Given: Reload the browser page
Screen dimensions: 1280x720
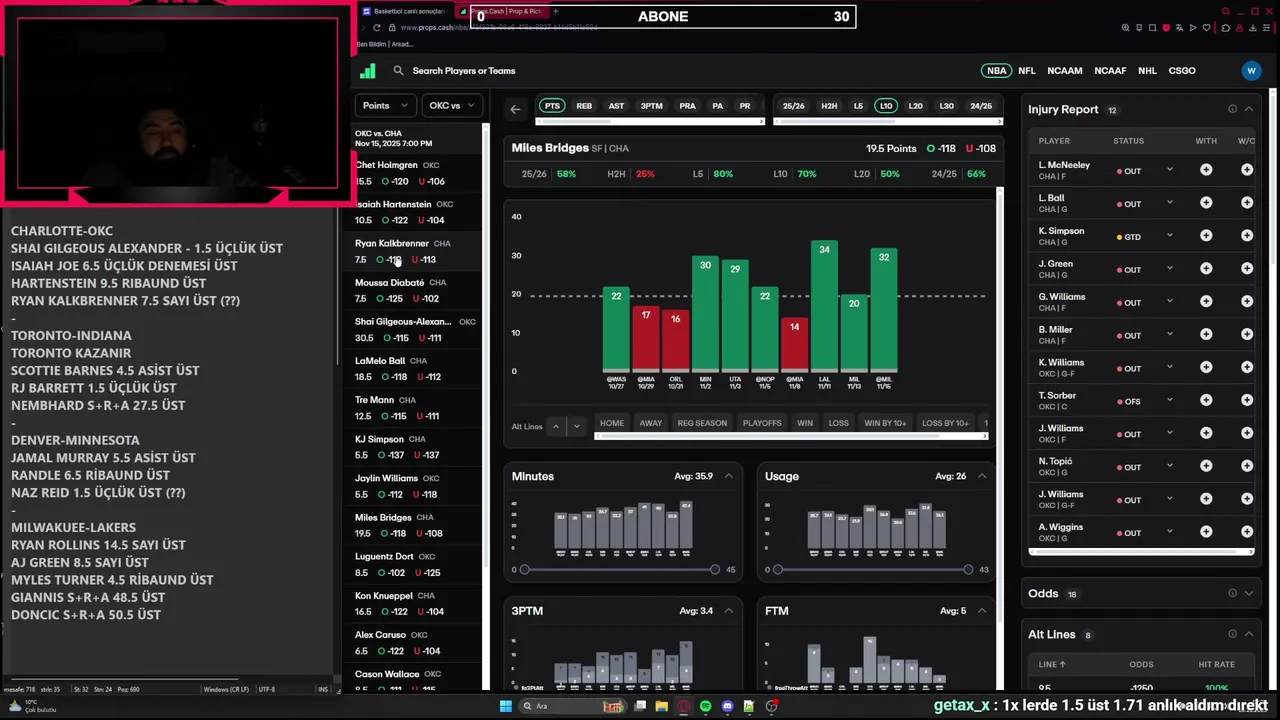Looking at the screenshot, I should [377, 28].
